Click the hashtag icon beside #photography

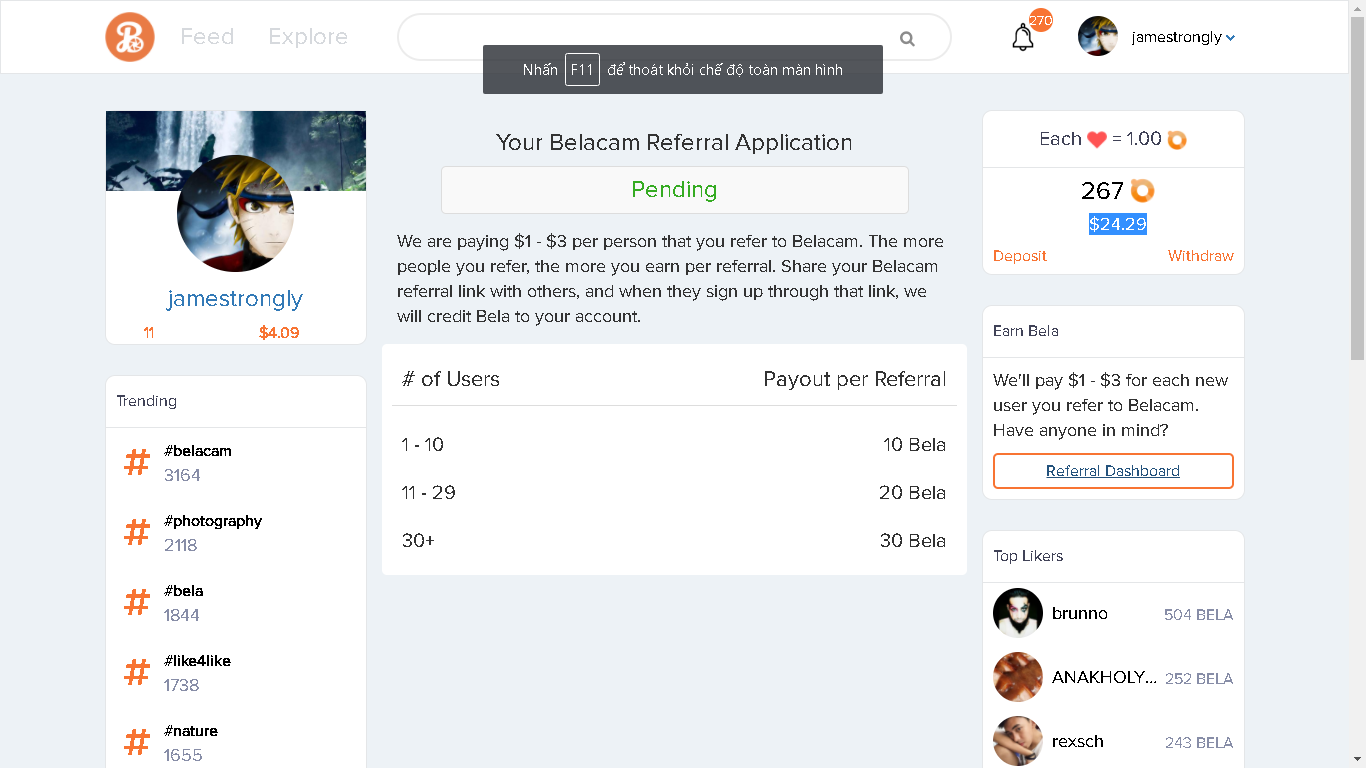pos(137,533)
